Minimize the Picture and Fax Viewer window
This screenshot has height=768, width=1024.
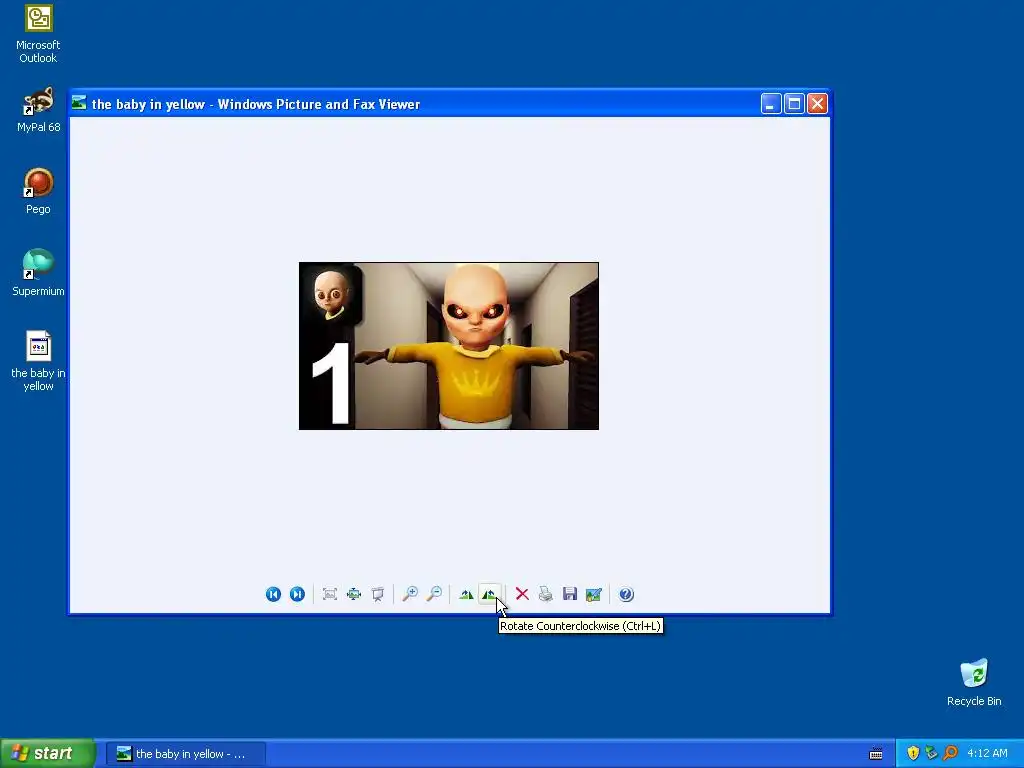(x=771, y=104)
